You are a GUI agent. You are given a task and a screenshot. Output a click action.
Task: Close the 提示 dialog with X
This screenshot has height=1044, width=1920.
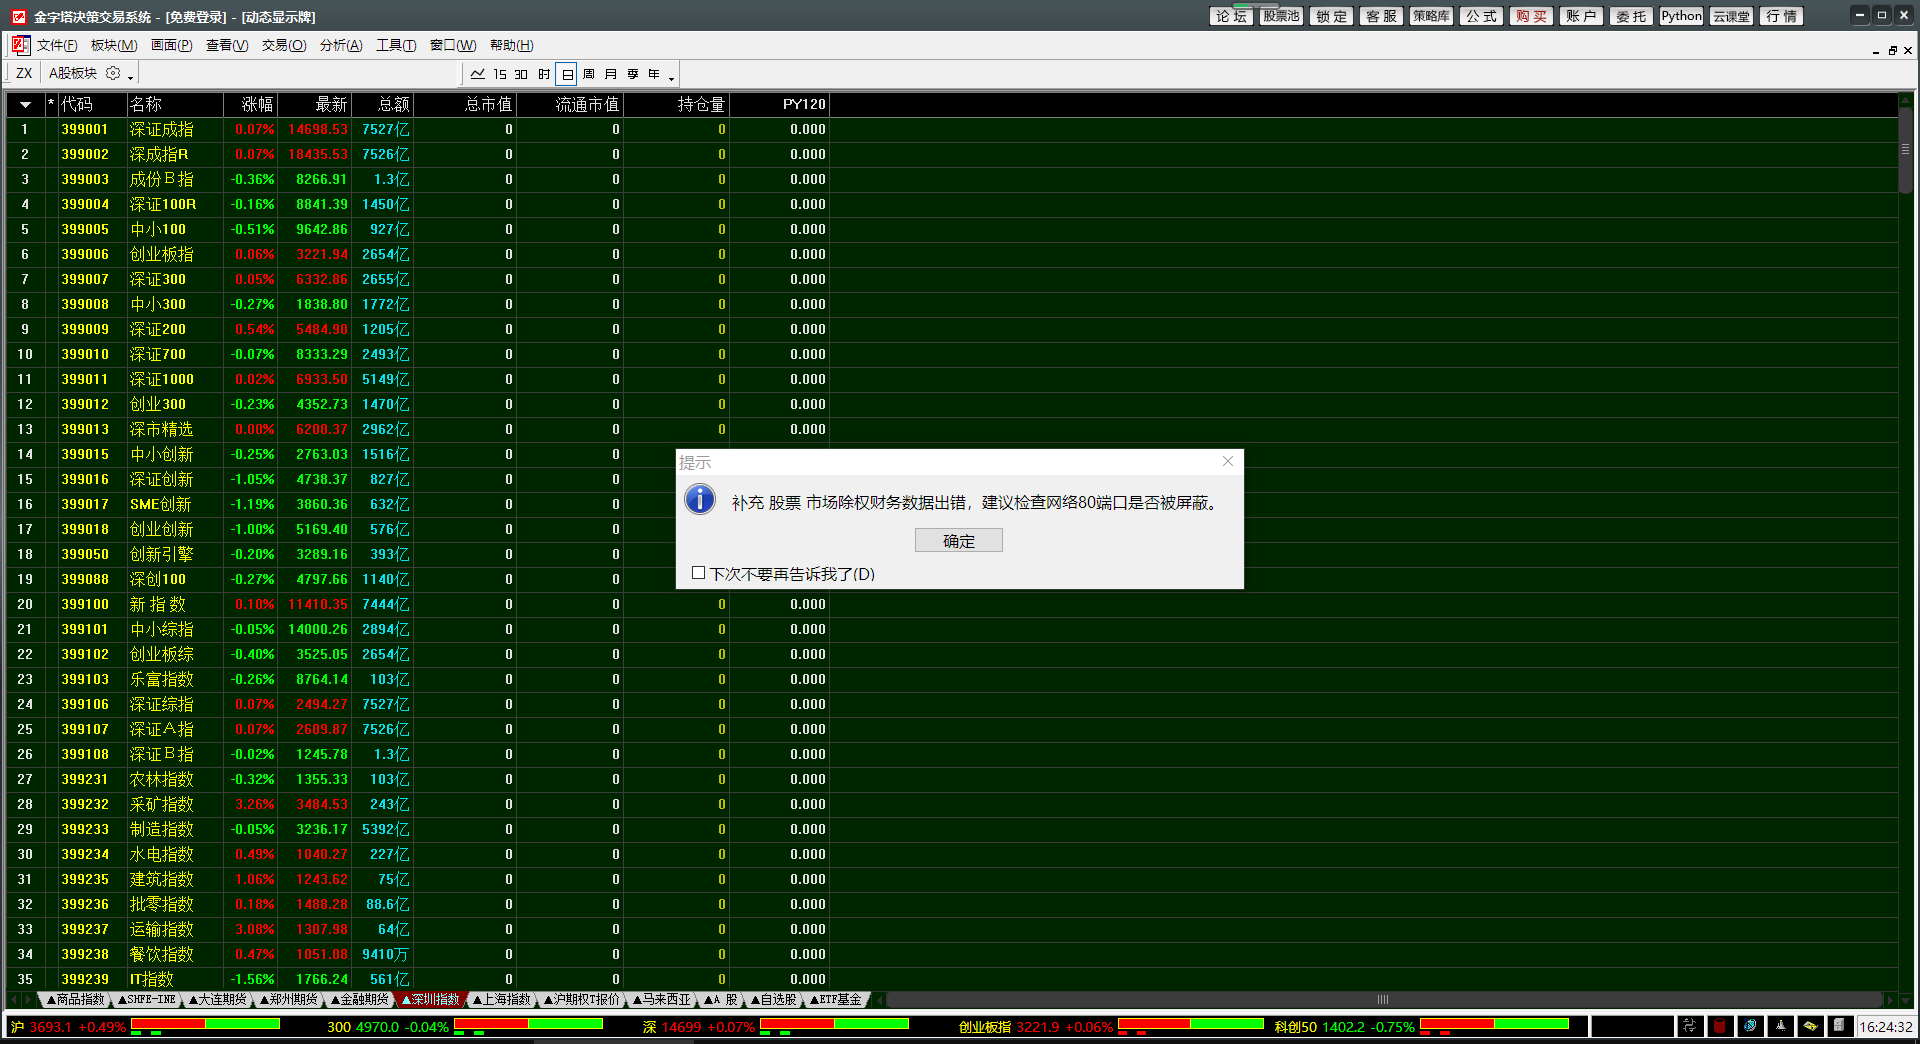(x=1228, y=461)
